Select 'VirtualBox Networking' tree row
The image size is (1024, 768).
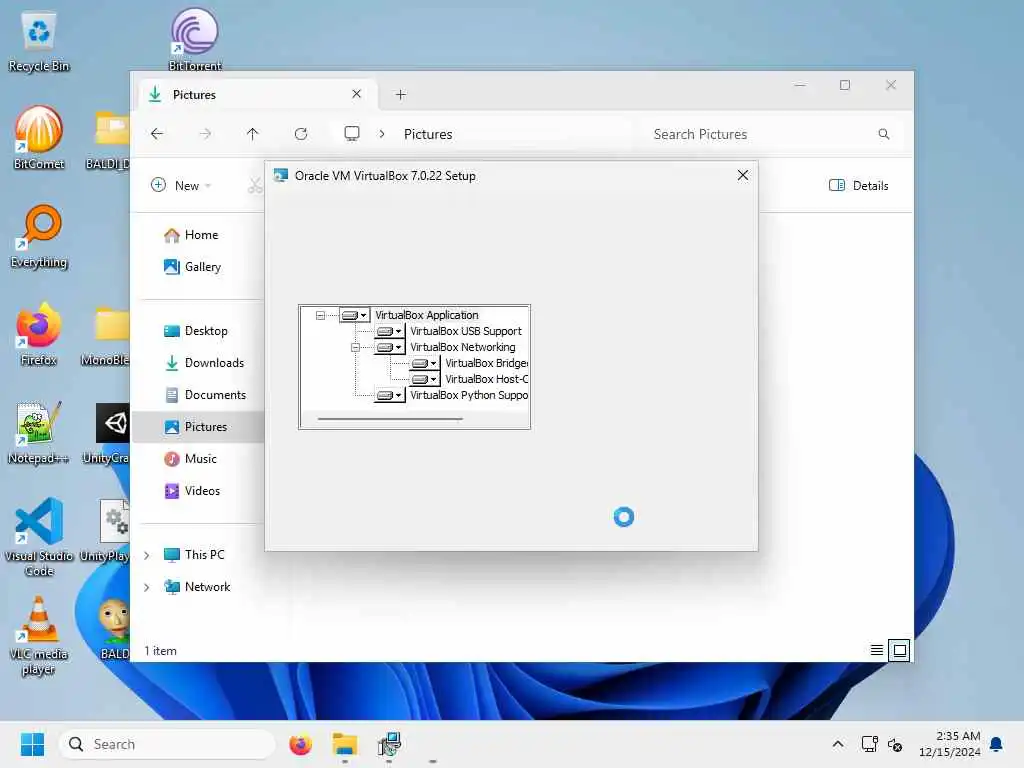(x=462, y=347)
